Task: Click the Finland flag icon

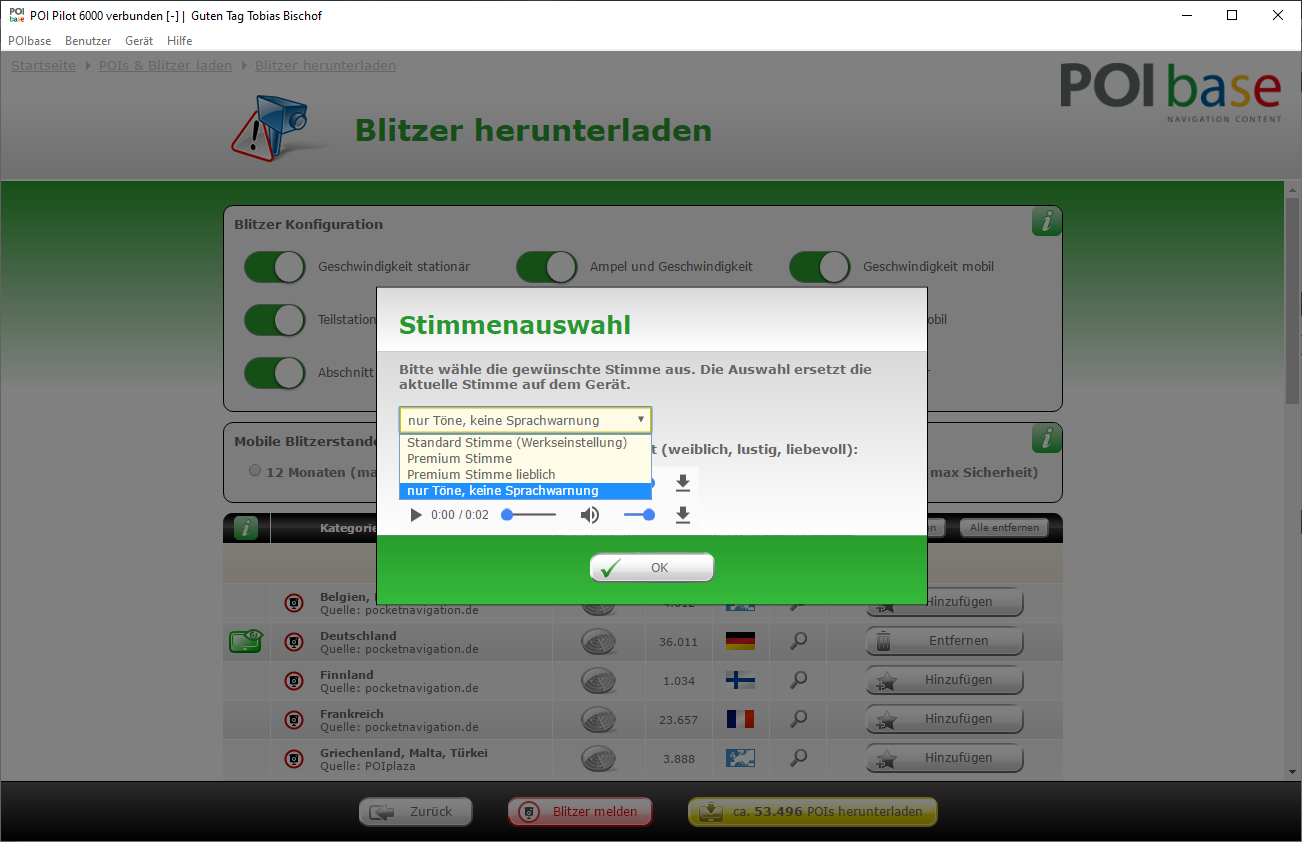Action: [740, 680]
